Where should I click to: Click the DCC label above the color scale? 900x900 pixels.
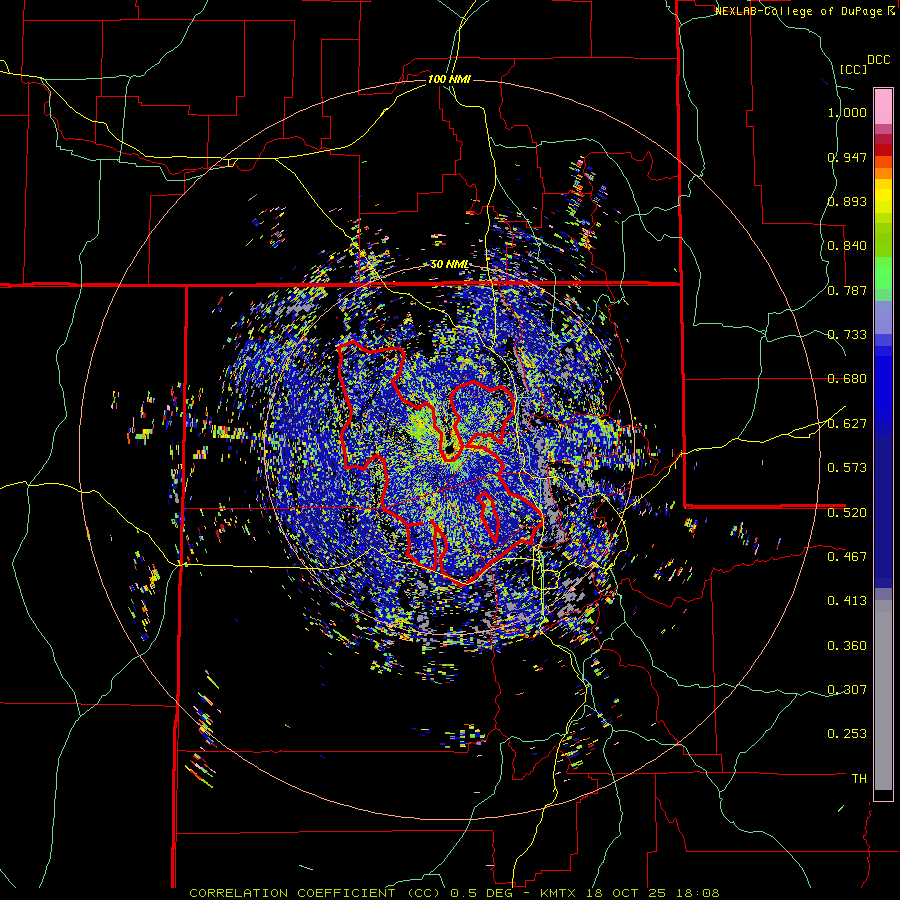[x=878, y=60]
